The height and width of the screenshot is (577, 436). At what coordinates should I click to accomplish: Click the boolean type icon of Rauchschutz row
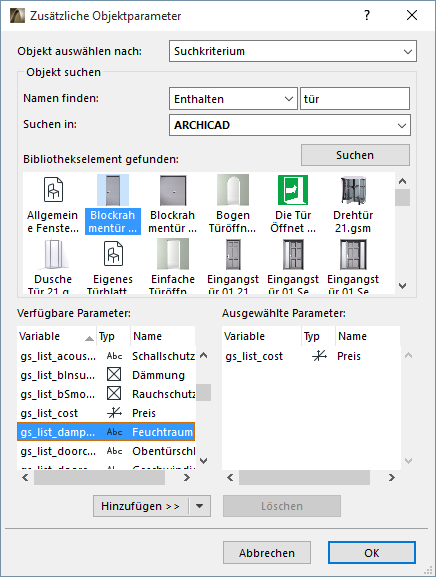(x=114, y=394)
